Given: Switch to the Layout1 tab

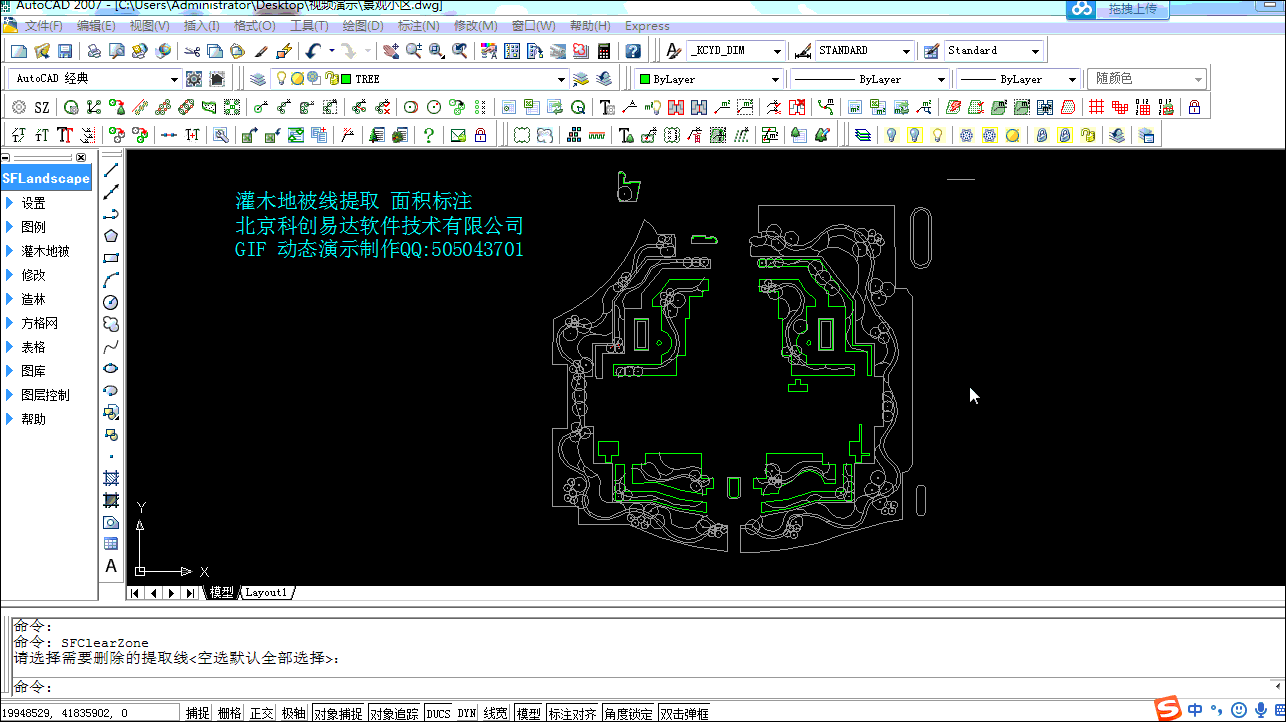Looking at the screenshot, I should (267, 592).
